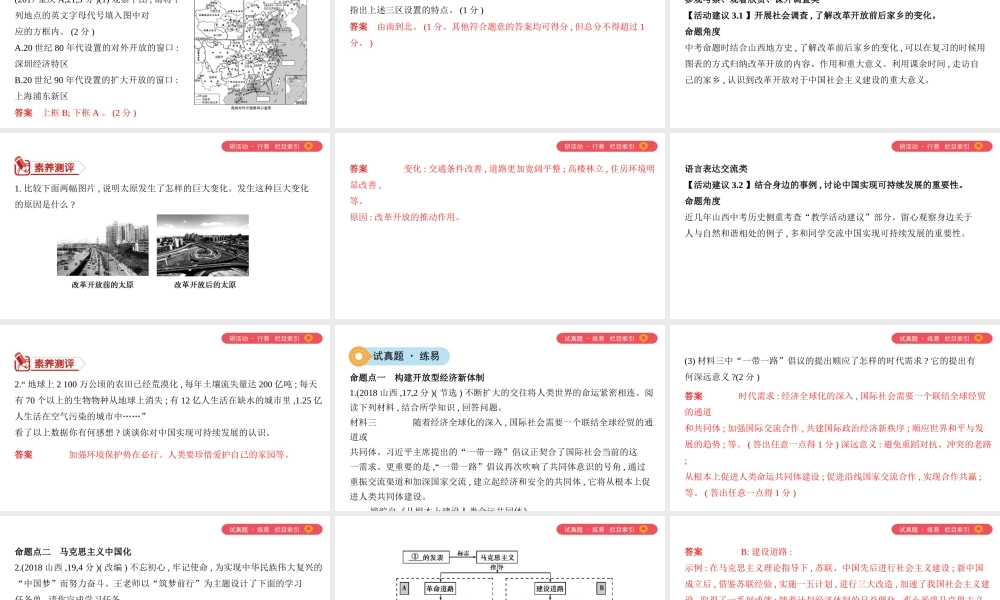Click the pin icon on the '变化:交通条件改善' answer slide
The height and width of the screenshot is (600, 1000).
coord(643,147)
